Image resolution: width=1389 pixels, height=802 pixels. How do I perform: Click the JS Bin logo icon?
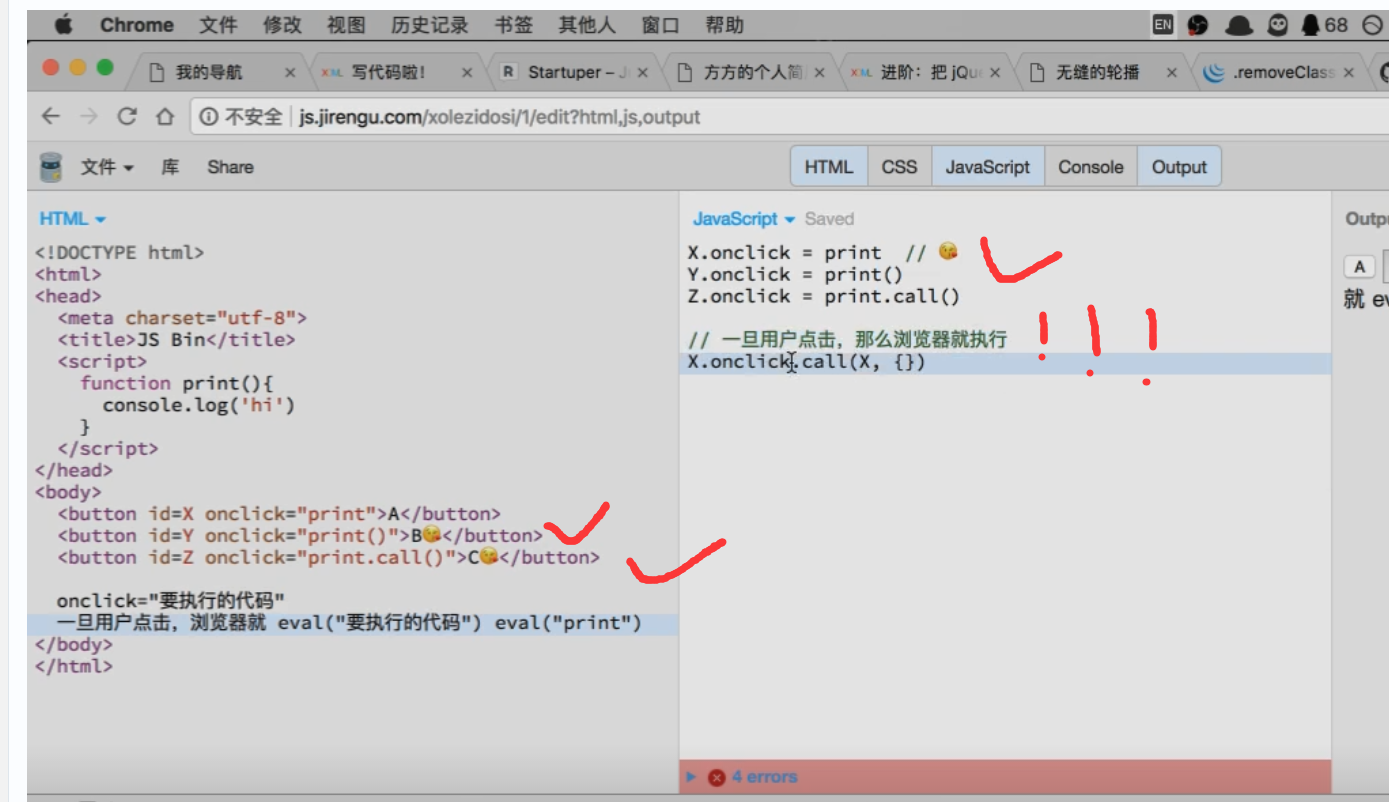pyautogui.click(x=50, y=167)
